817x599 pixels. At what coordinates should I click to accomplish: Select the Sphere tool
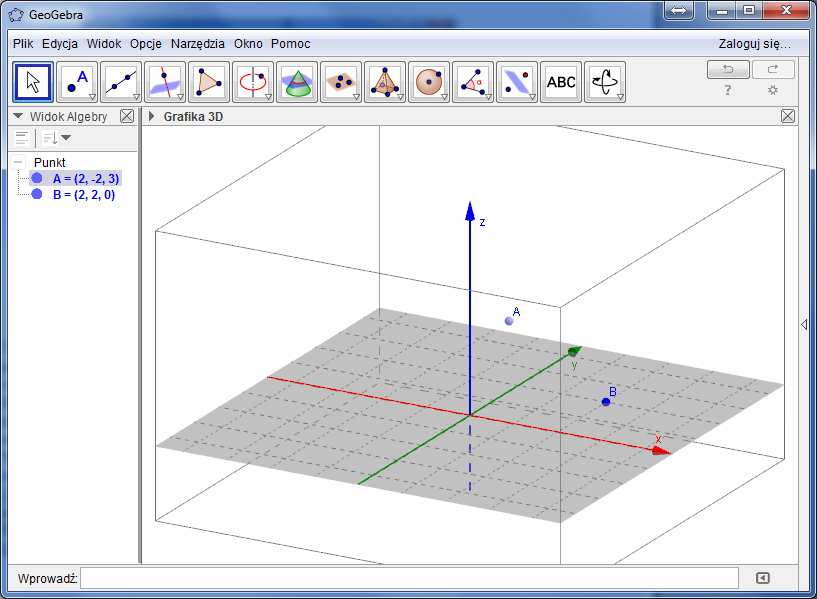tap(429, 82)
